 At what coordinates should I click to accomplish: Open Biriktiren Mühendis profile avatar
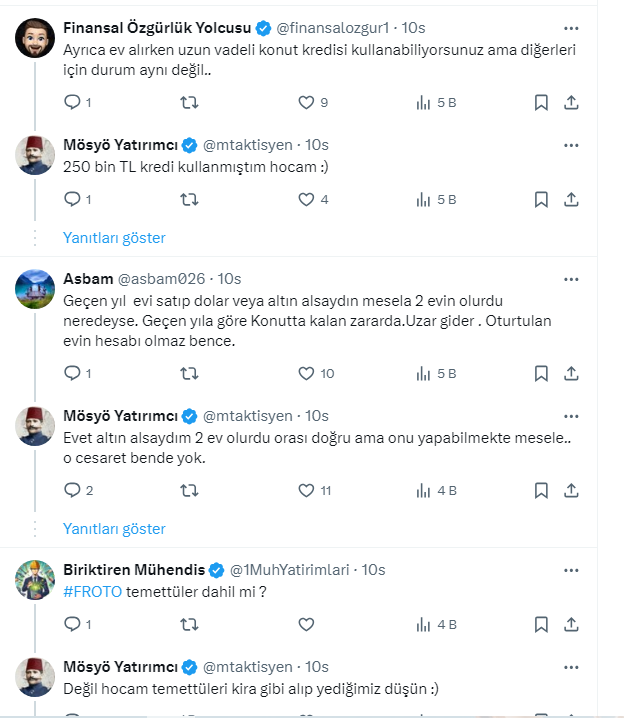[x=35, y=580]
